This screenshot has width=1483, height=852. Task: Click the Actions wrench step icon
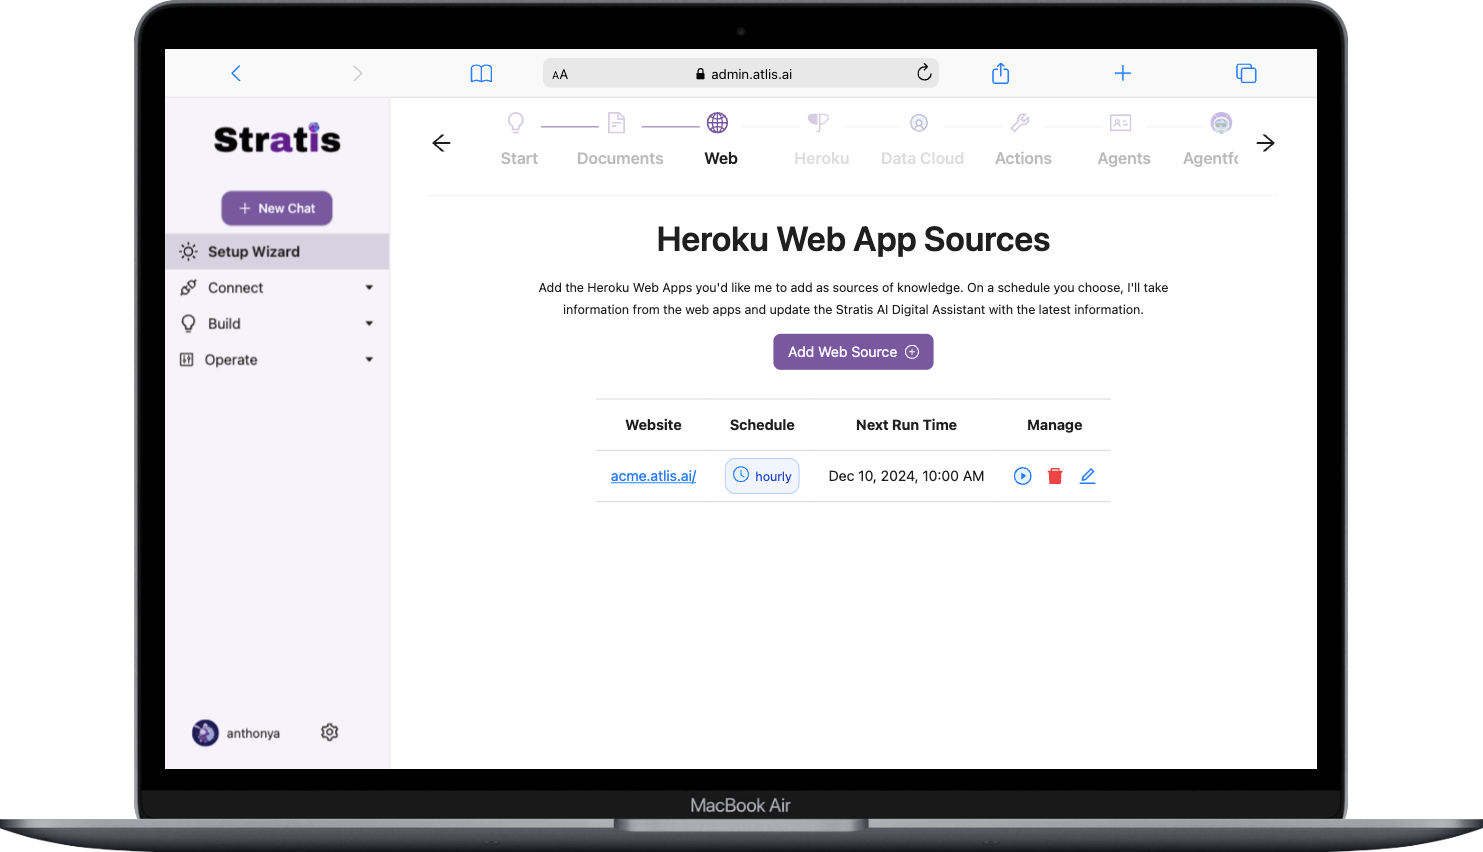point(1020,123)
